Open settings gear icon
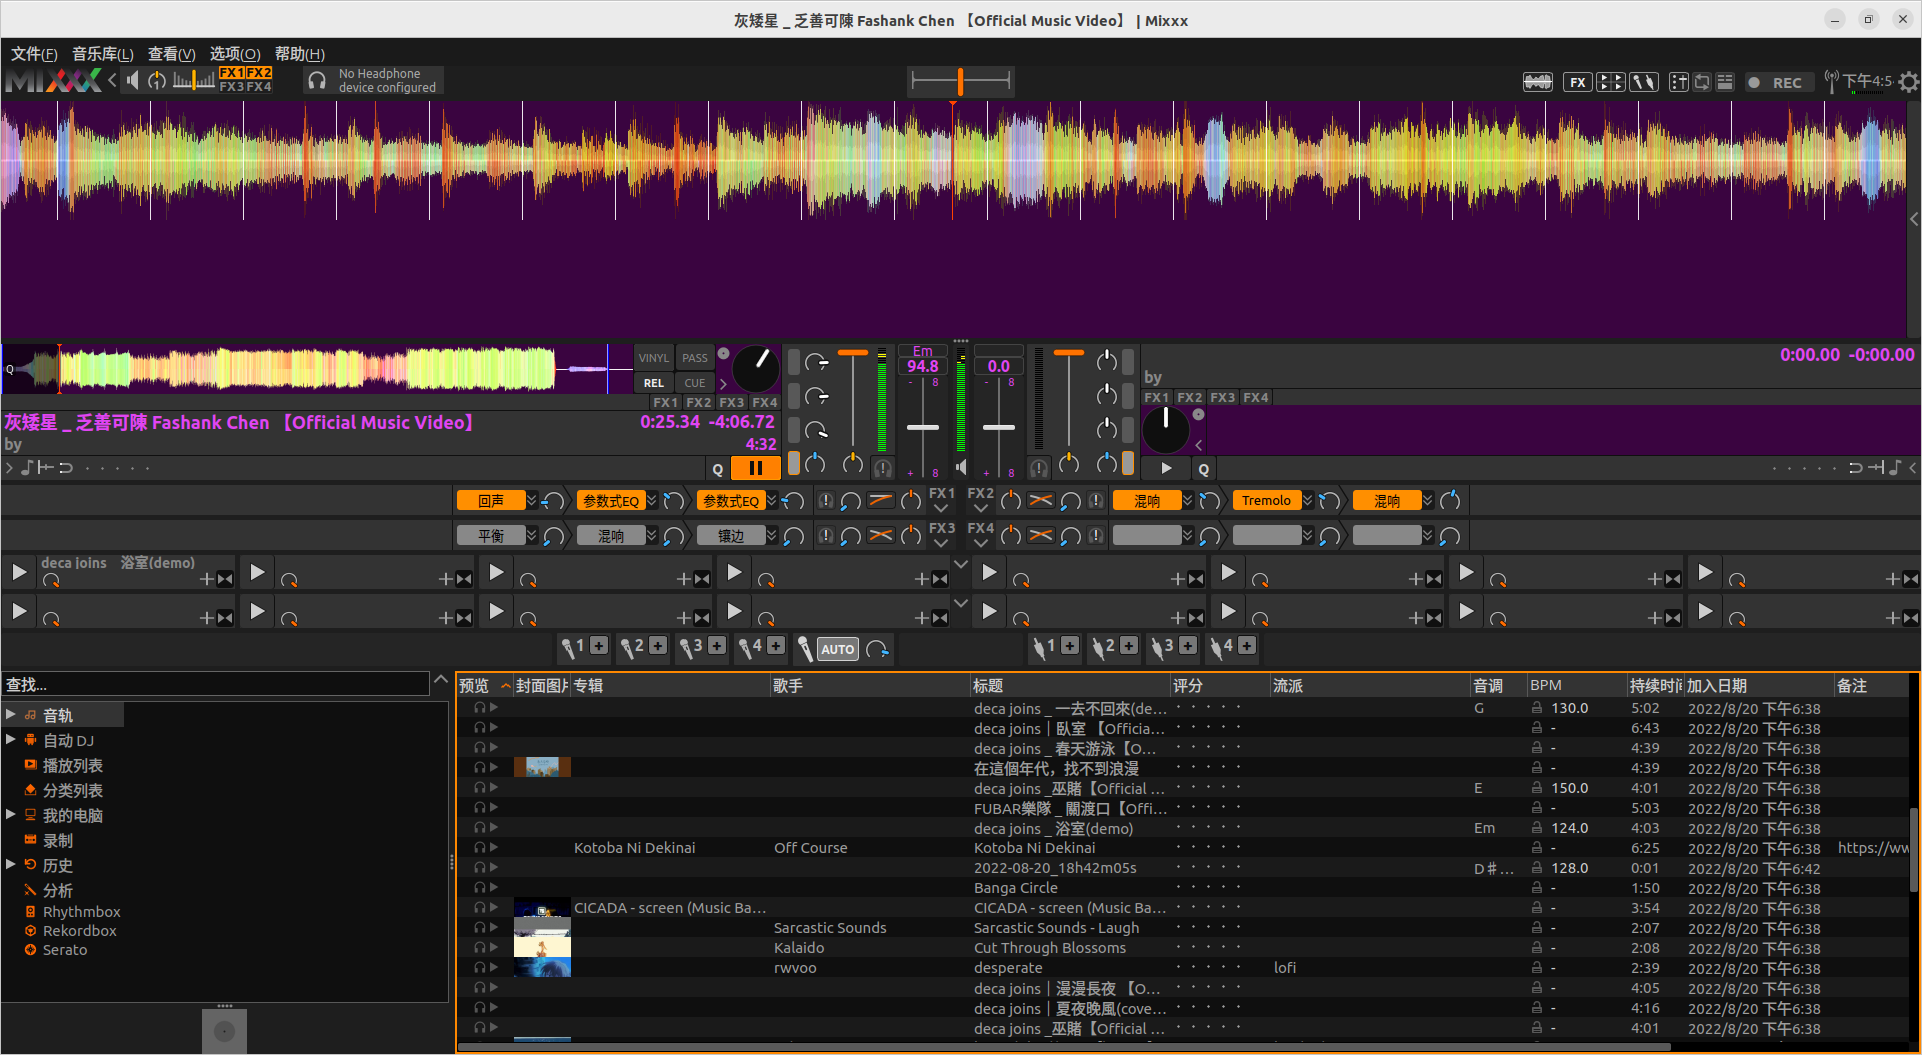 (x=1908, y=82)
